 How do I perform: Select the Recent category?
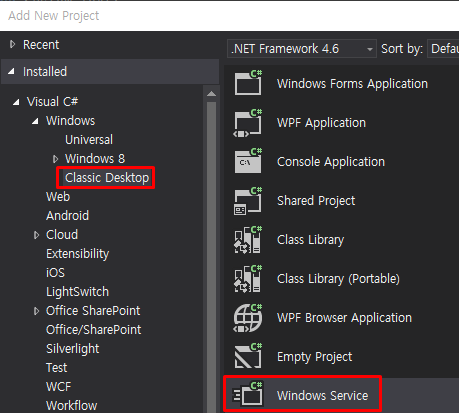41,44
